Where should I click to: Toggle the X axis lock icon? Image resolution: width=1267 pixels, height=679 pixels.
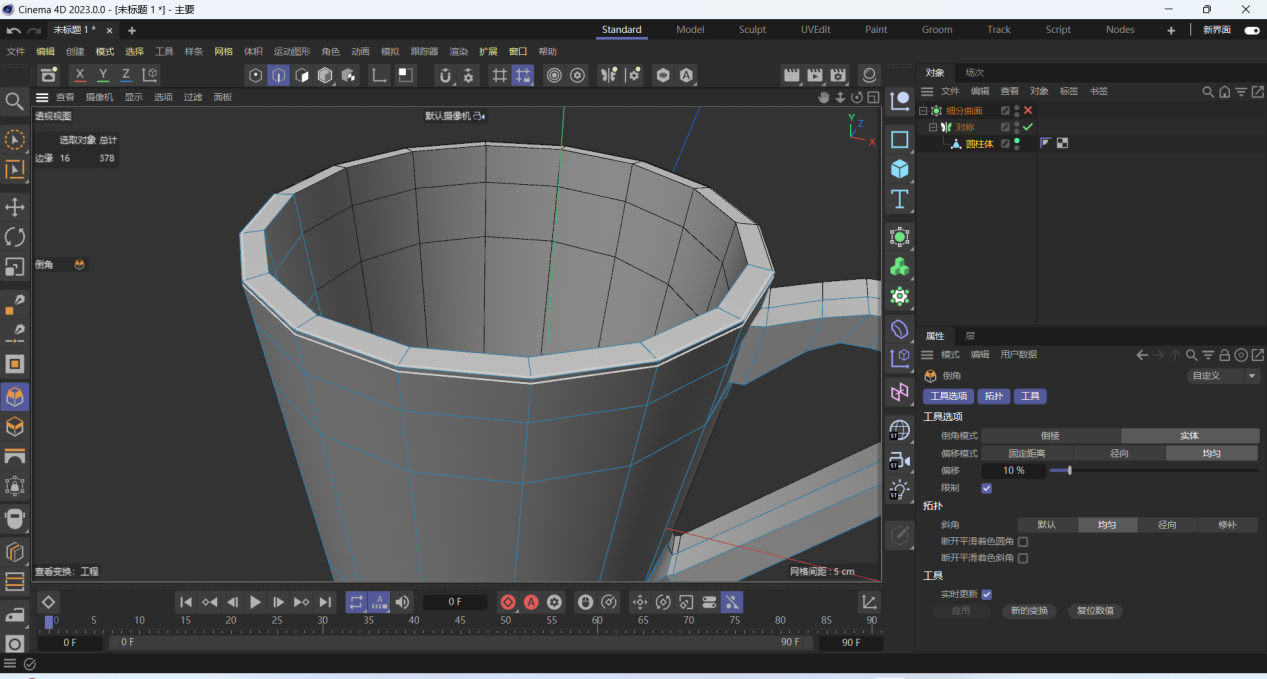click(80, 75)
